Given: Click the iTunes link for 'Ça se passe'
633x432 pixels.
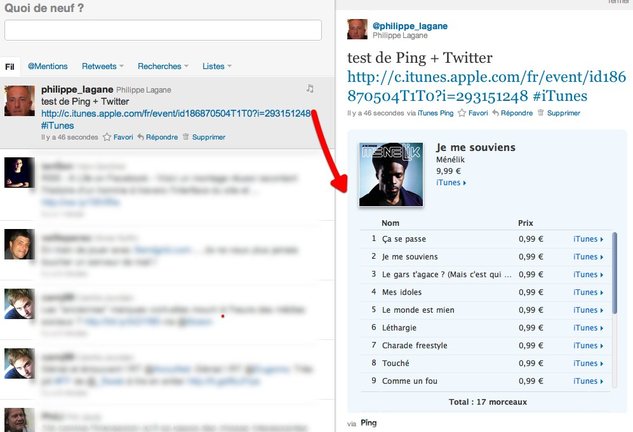Looking at the screenshot, I should [x=590, y=240].
